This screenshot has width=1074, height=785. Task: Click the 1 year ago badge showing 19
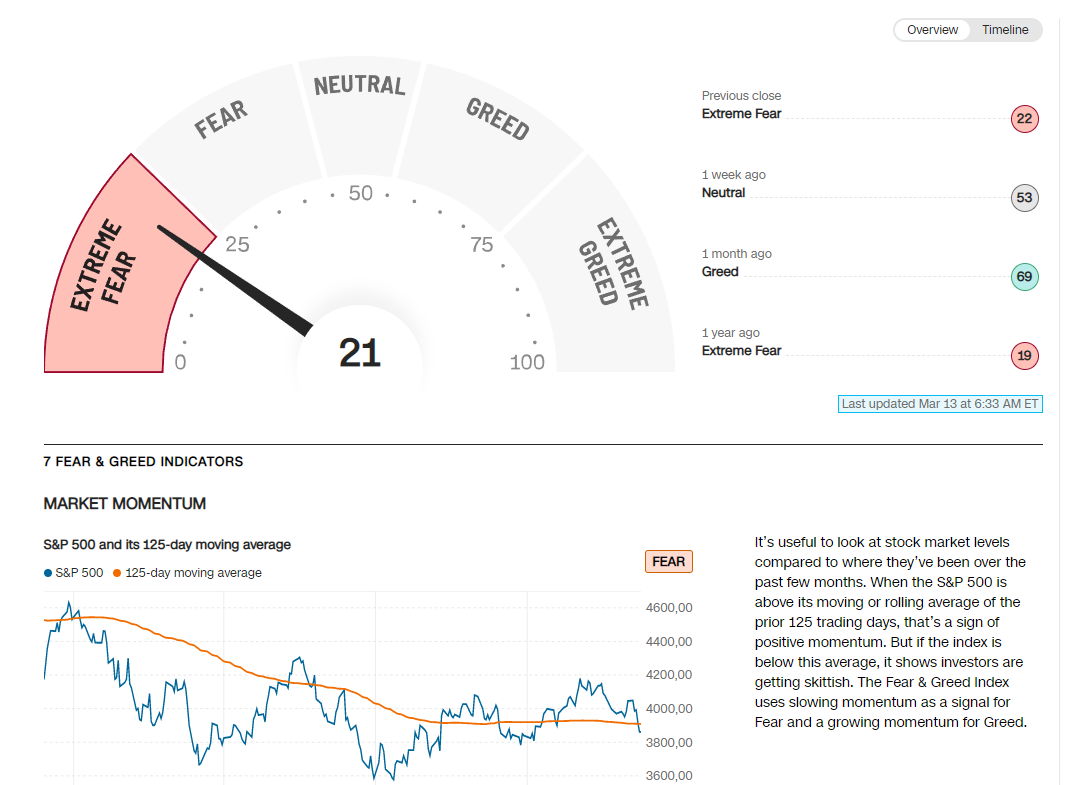1024,355
